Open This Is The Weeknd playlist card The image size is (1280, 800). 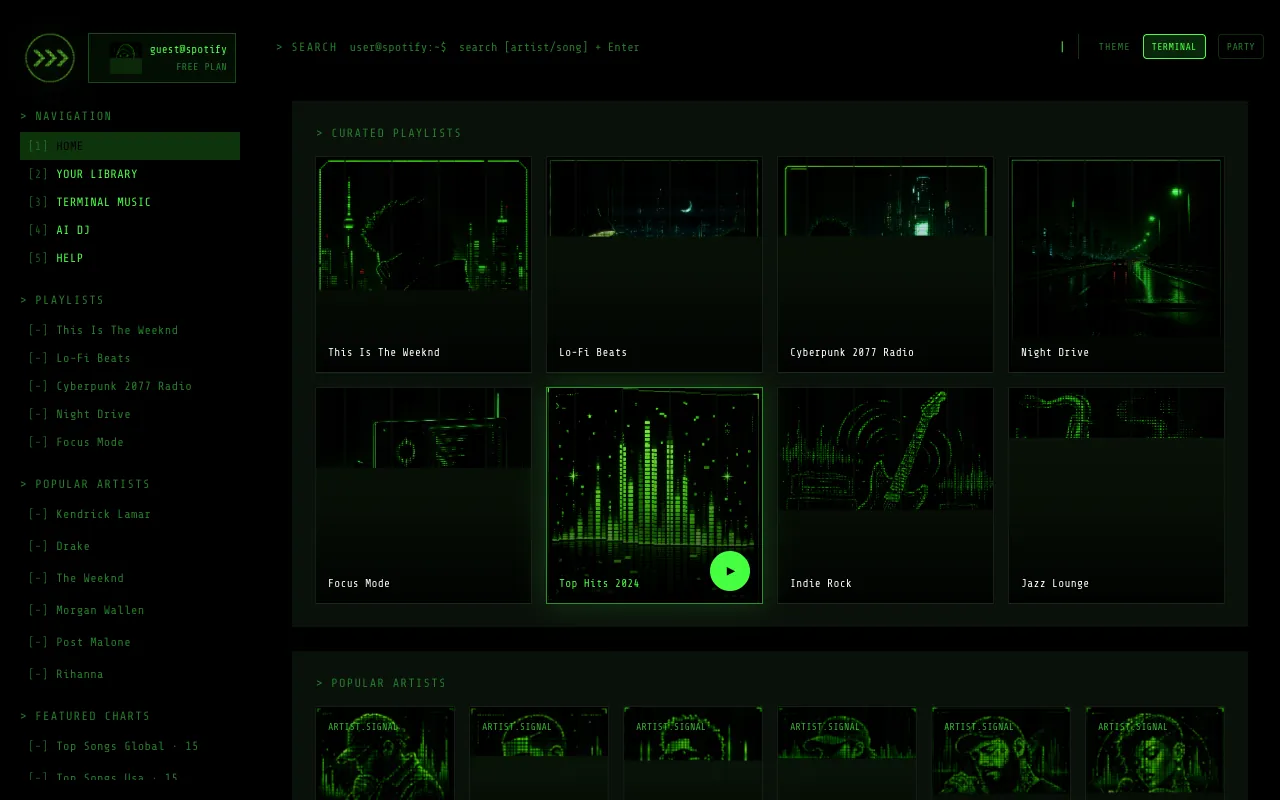423,264
